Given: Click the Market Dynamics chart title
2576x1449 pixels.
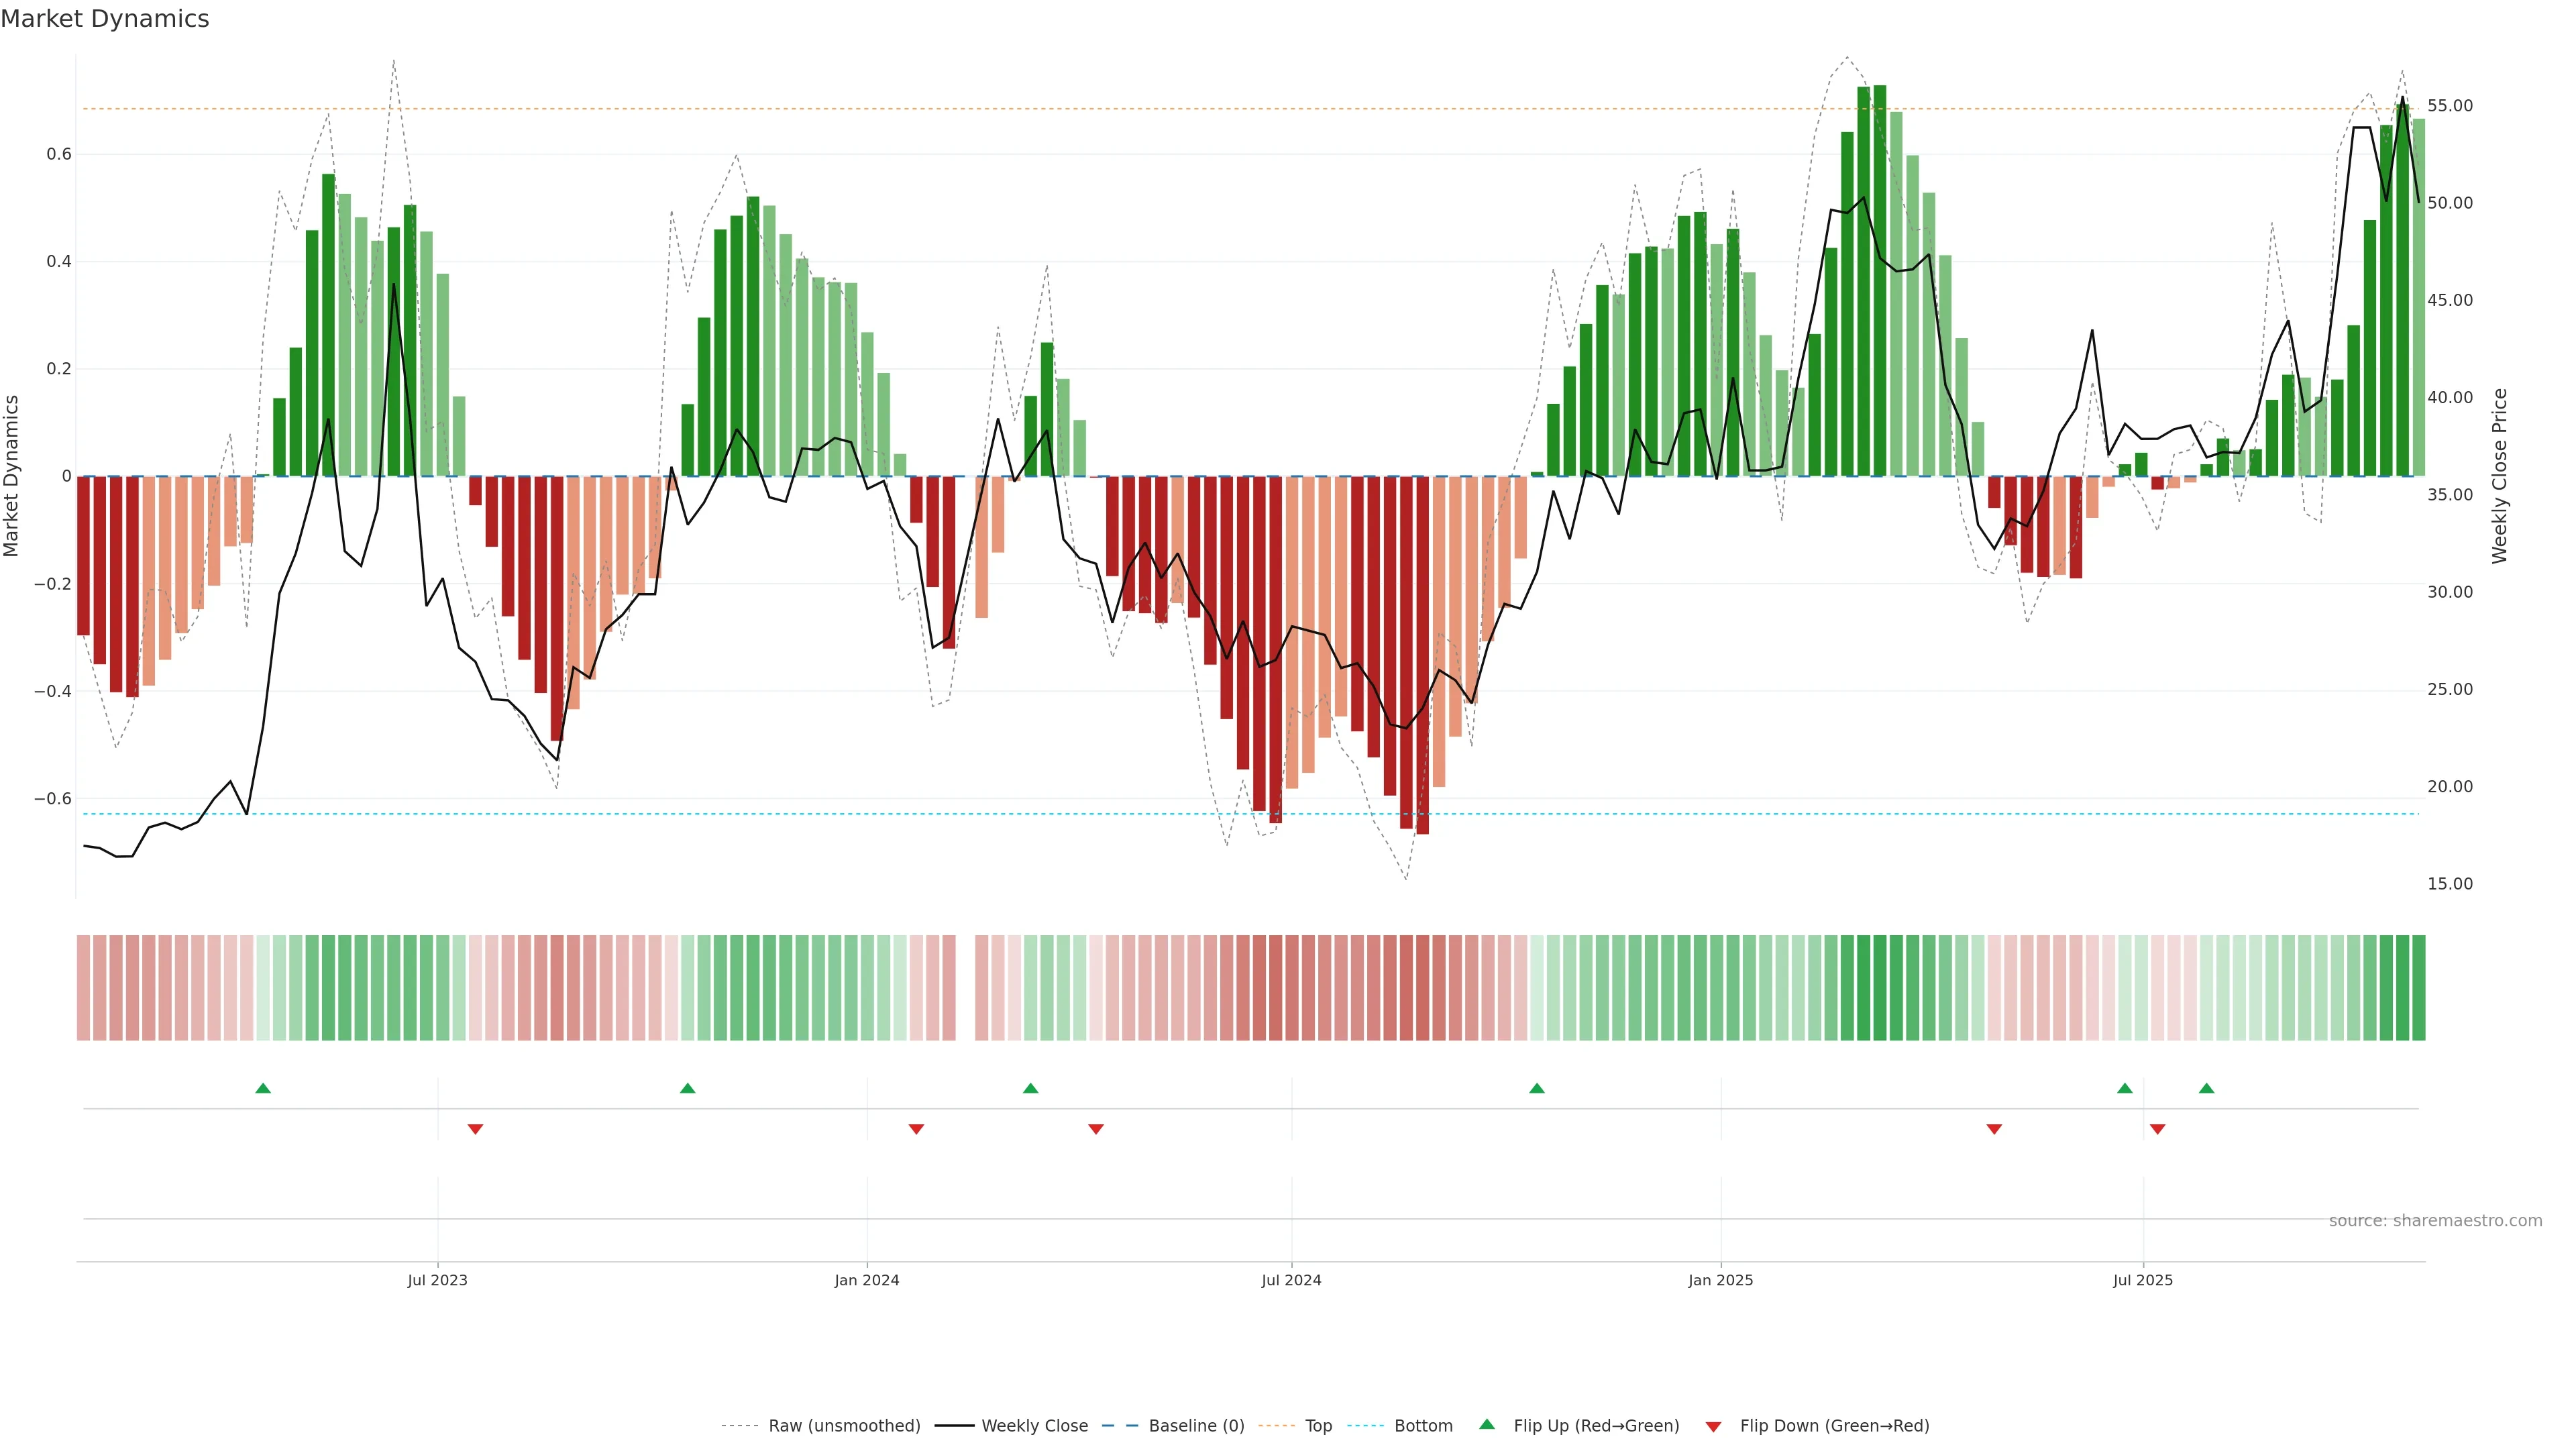Looking at the screenshot, I should tap(105, 19).
